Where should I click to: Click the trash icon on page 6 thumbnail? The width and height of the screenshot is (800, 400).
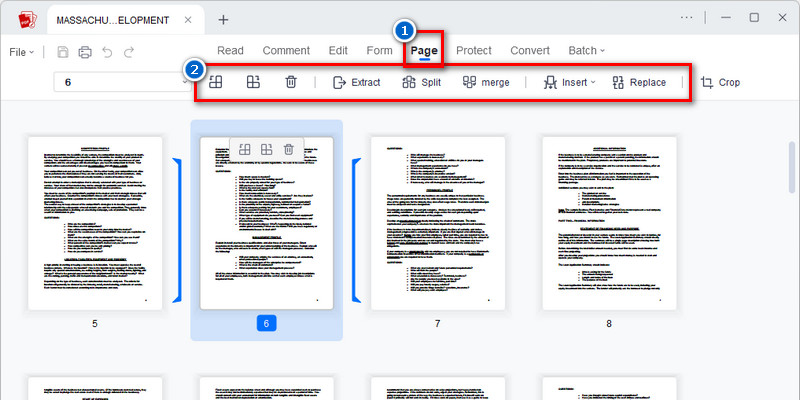click(289, 149)
